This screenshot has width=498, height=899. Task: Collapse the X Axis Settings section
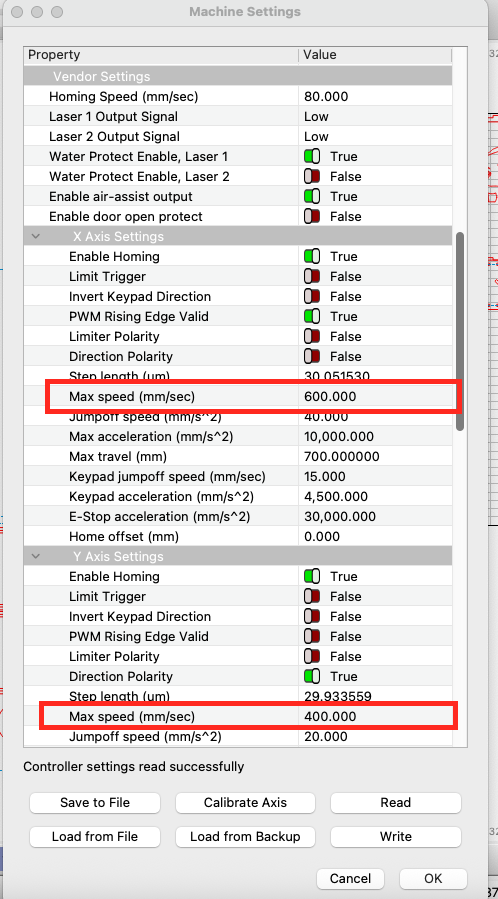click(36, 236)
